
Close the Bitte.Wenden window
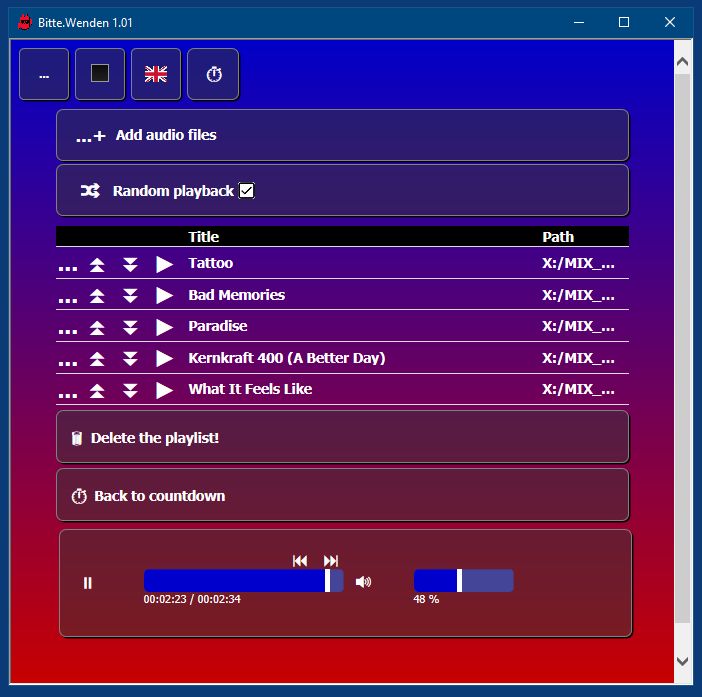coord(670,22)
